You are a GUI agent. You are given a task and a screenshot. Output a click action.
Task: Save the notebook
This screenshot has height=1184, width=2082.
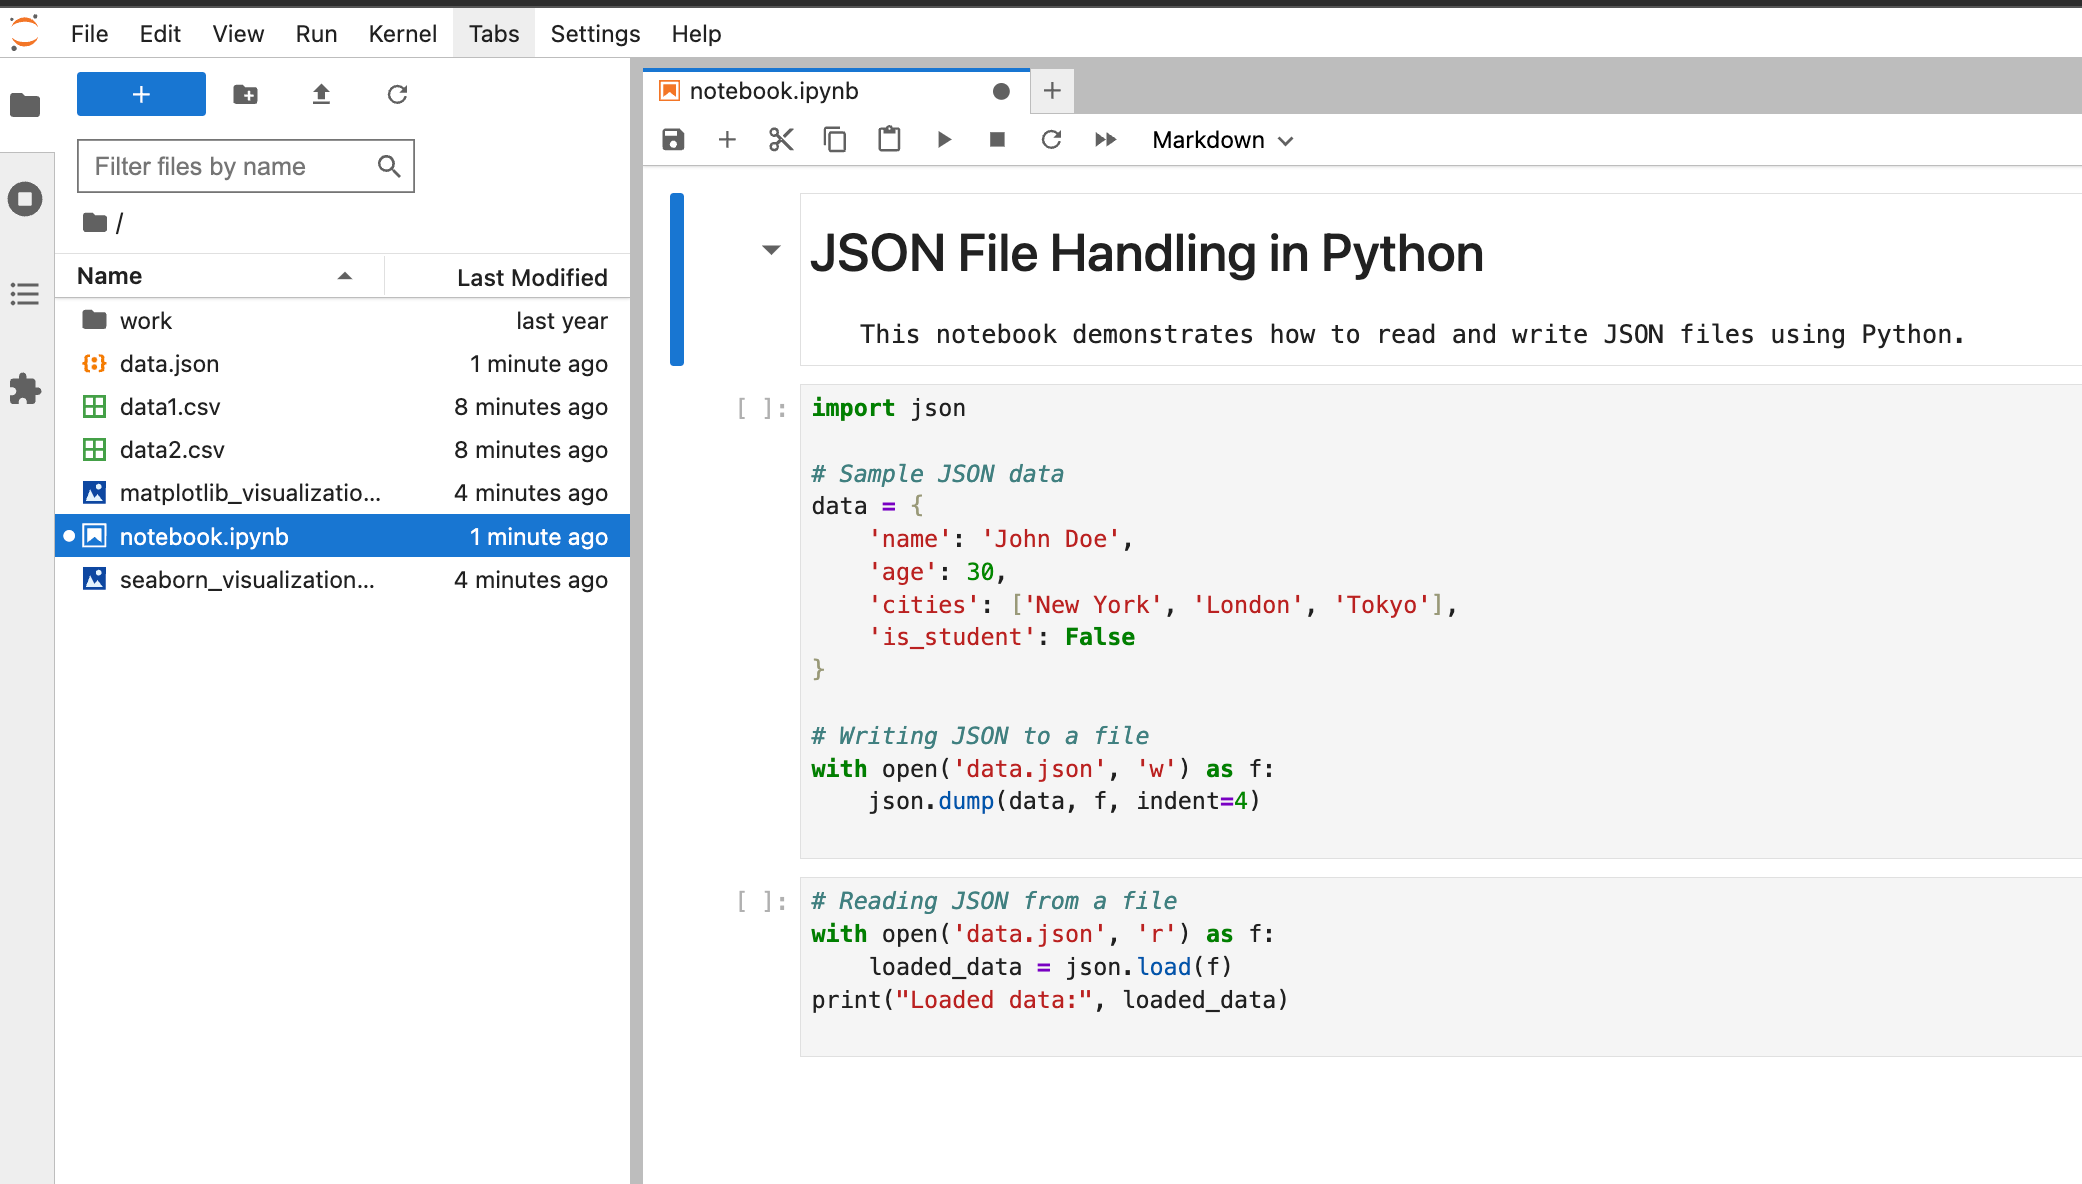672,140
